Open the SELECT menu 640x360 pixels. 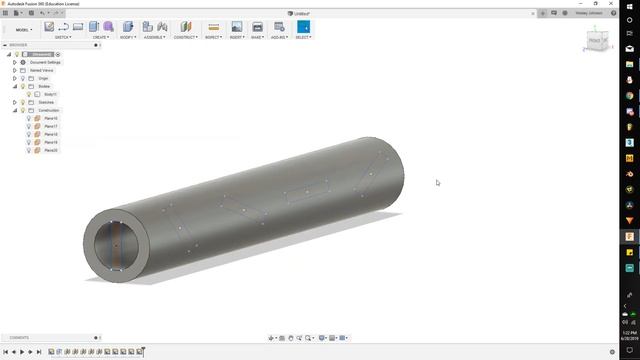pos(303,37)
